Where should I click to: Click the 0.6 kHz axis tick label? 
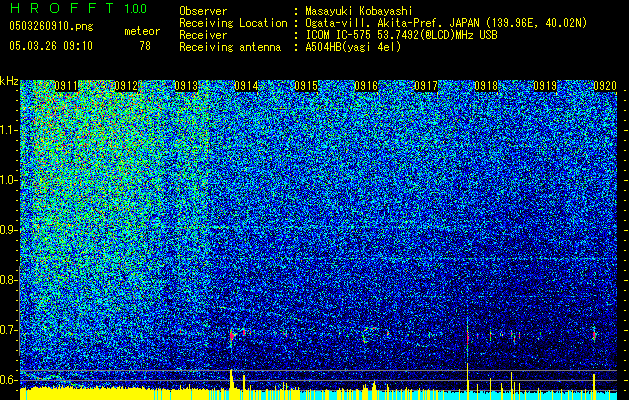tap(8, 380)
